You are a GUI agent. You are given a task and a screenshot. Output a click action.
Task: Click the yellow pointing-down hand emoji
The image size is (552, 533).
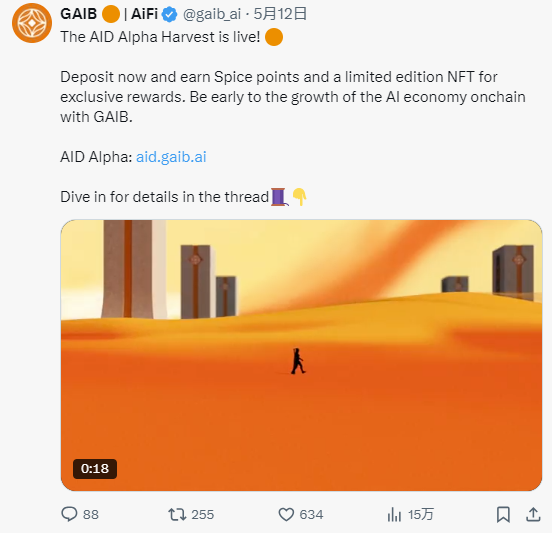coord(300,197)
